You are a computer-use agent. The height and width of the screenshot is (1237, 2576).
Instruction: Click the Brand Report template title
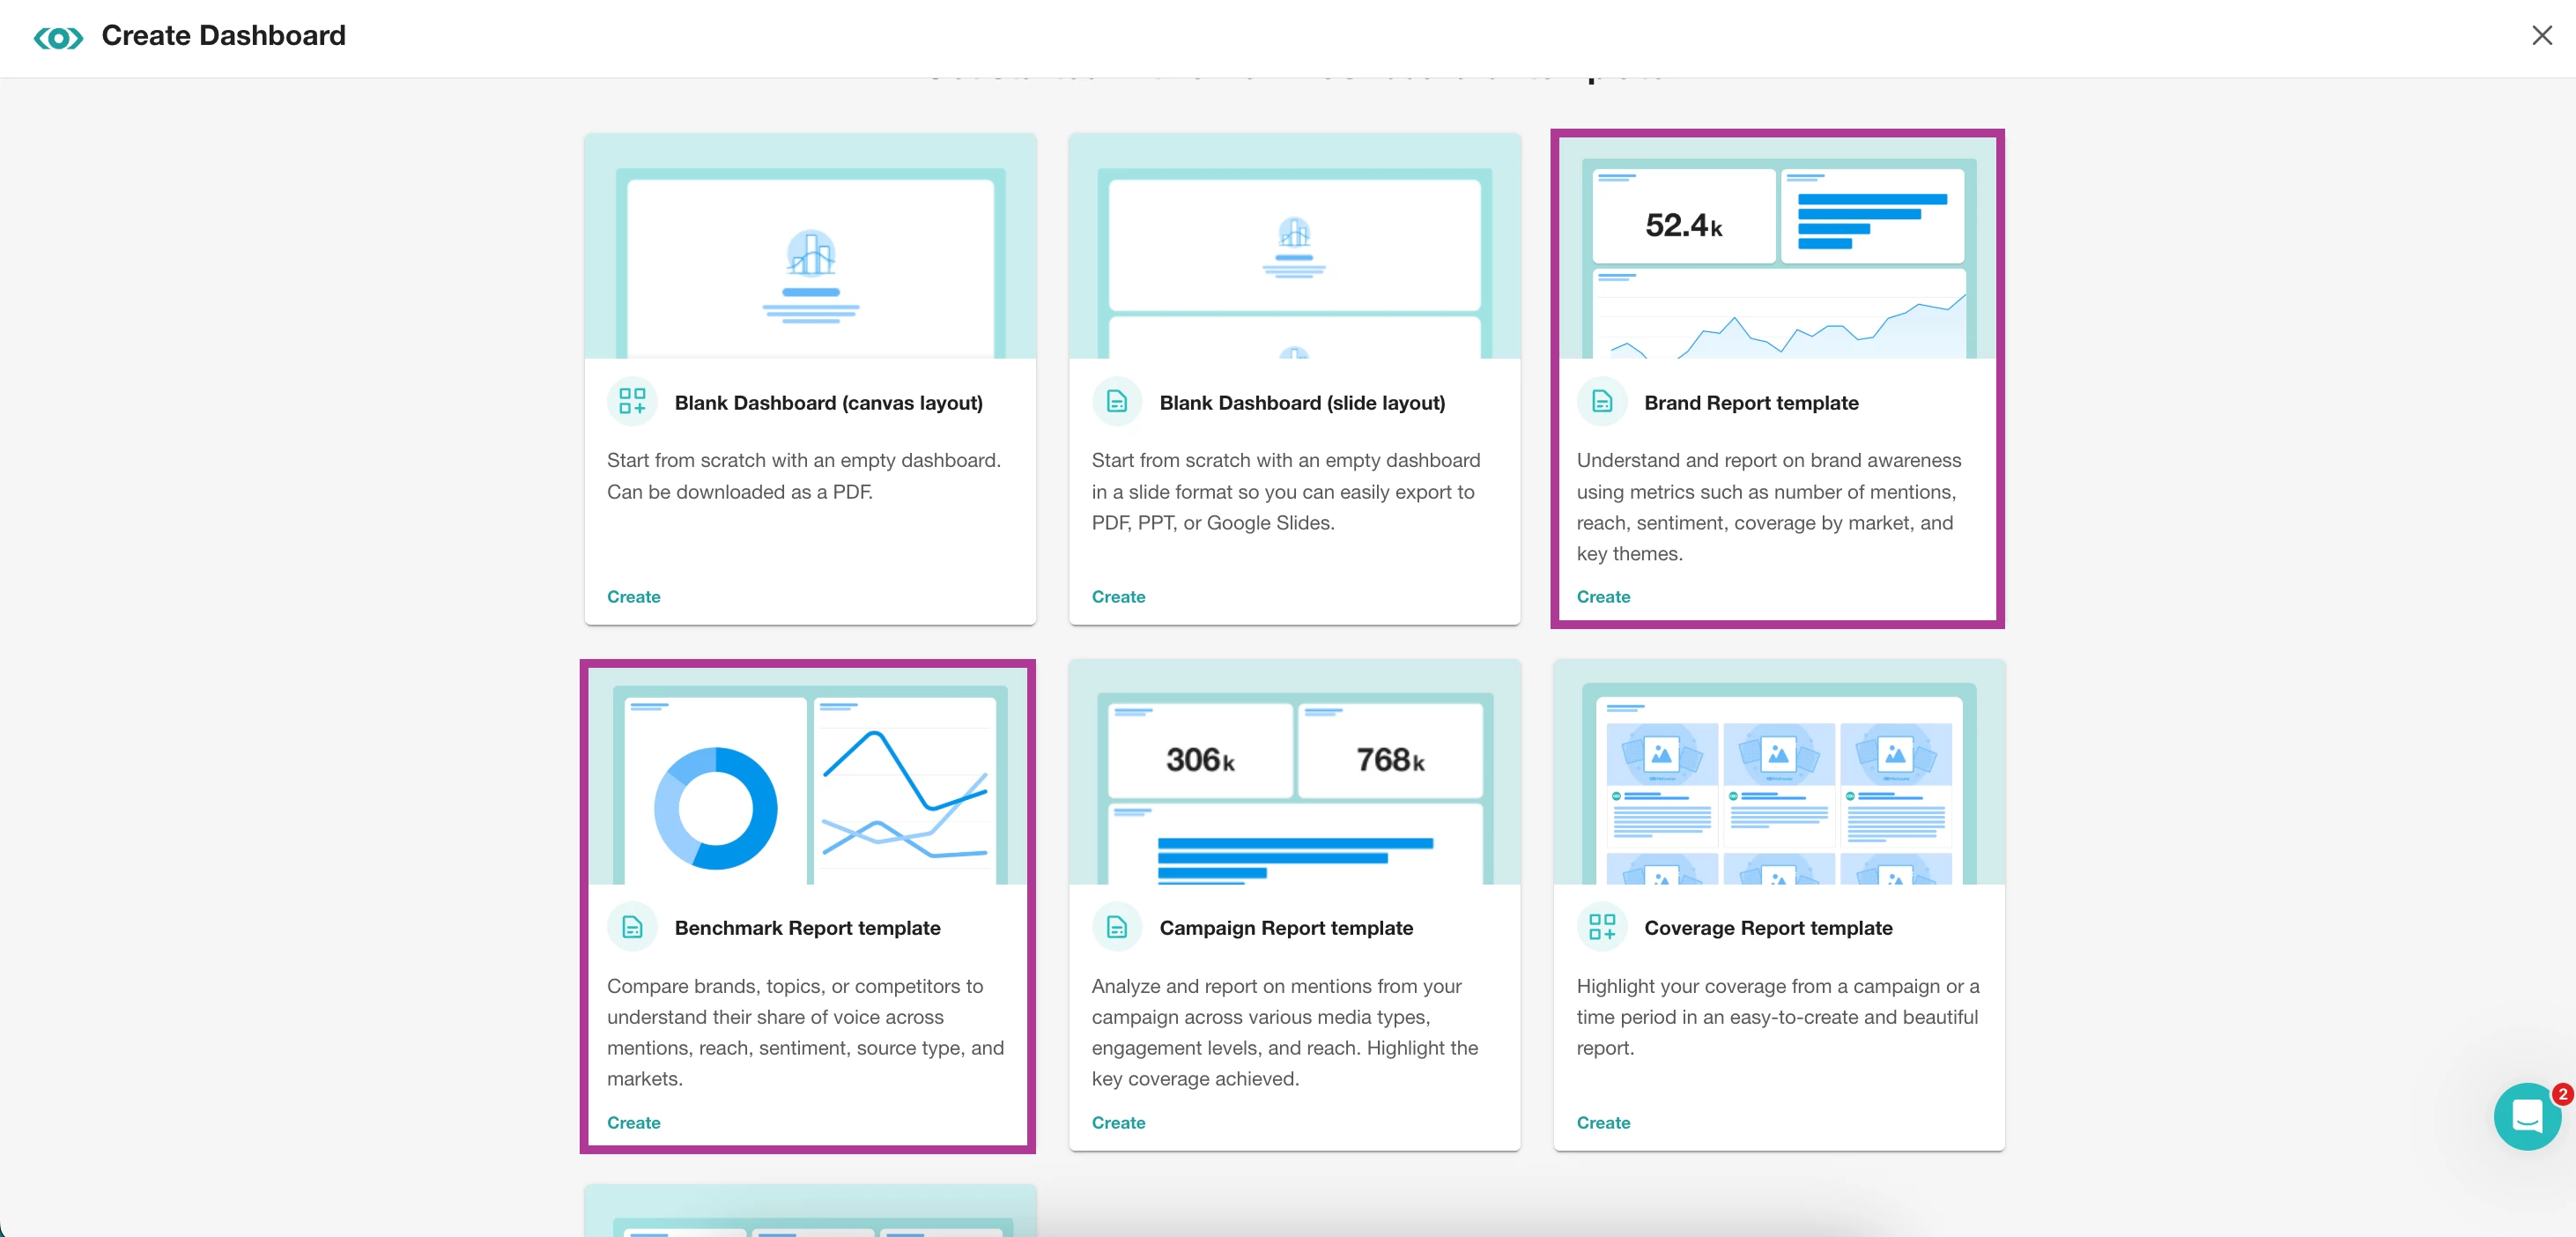click(x=1751, y=402)
